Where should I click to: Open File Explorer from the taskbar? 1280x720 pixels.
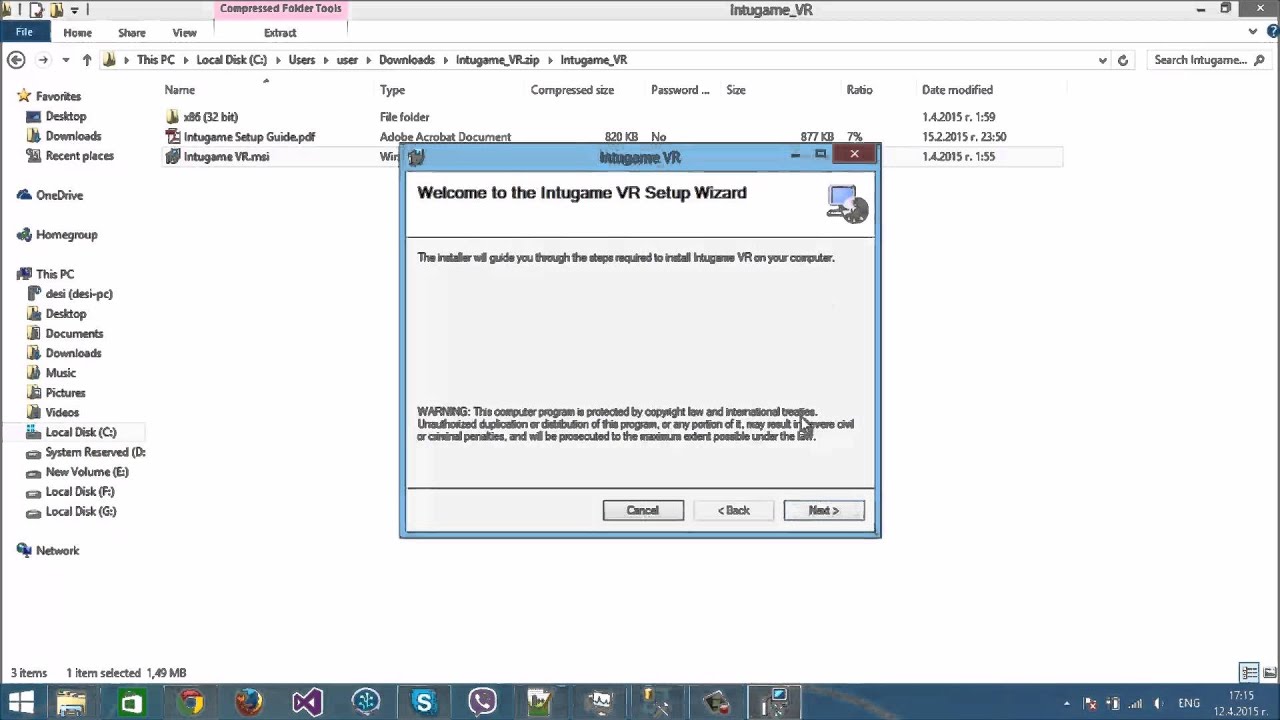click(x=72, y=703)
